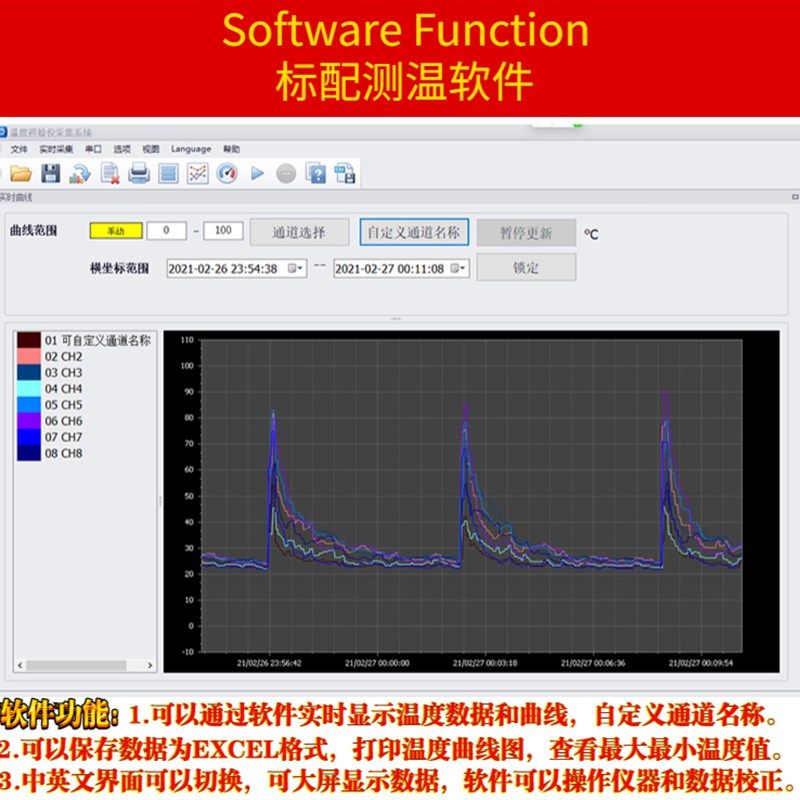Select legend entry 02 CH2
This screenshot has height=800, width=800.
(x=63, y=357)
